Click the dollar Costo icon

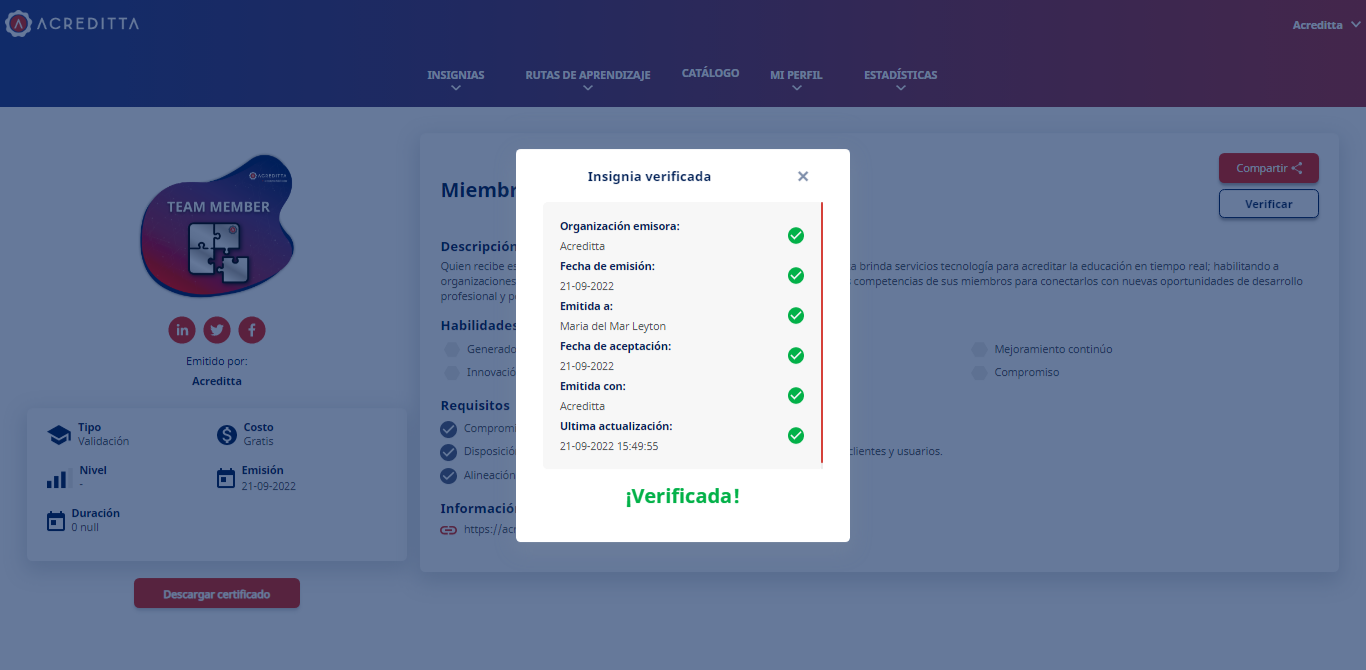coord(226,435)
